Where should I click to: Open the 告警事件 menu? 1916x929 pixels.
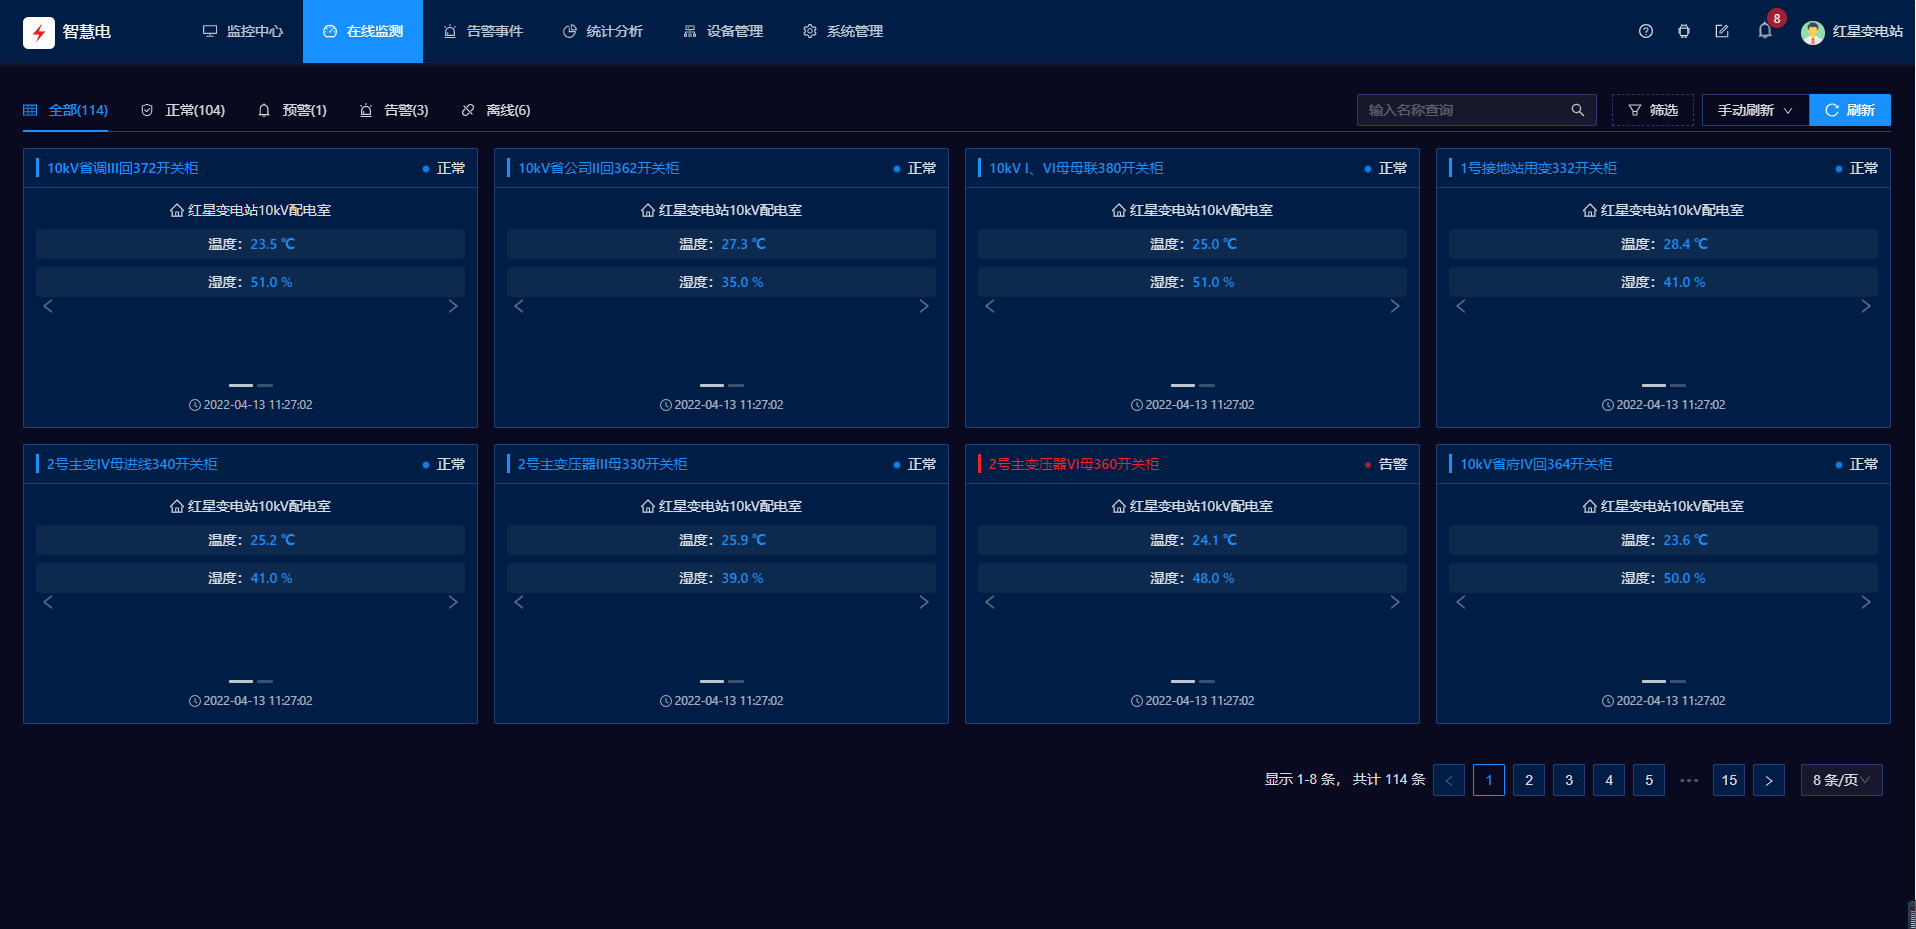tap(483, 31)
